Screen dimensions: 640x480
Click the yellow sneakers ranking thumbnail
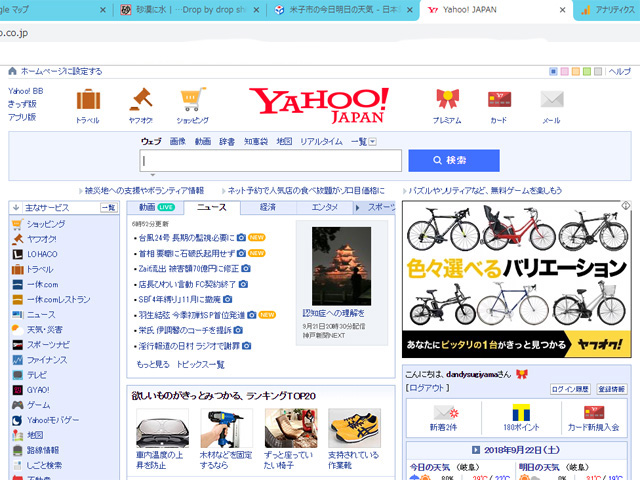(x=354, y=428)
